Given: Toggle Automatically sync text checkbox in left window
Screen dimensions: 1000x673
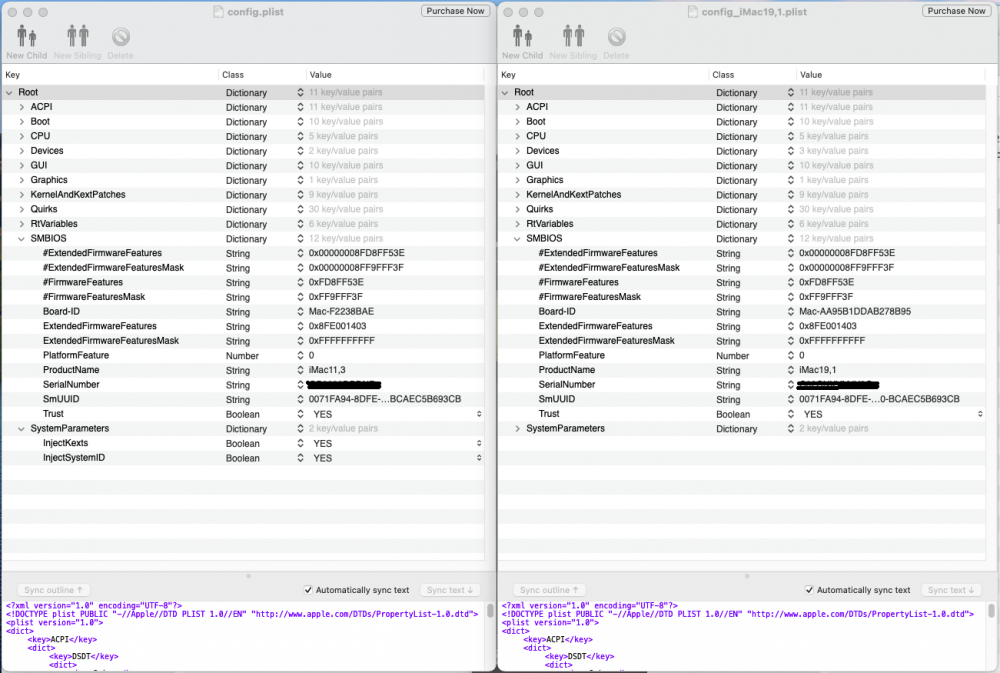Looking at the screenshot, I should (308, 590).
